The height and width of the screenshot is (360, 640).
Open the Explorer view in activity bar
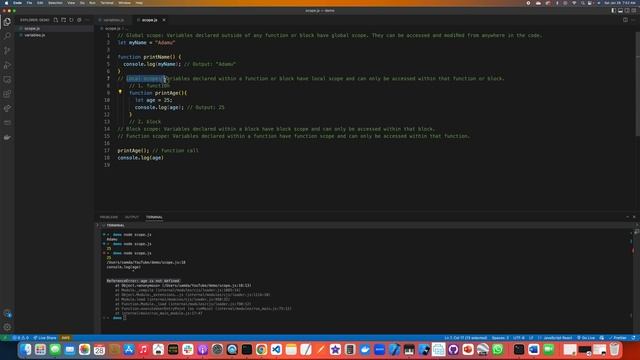(x=7, y=22)
